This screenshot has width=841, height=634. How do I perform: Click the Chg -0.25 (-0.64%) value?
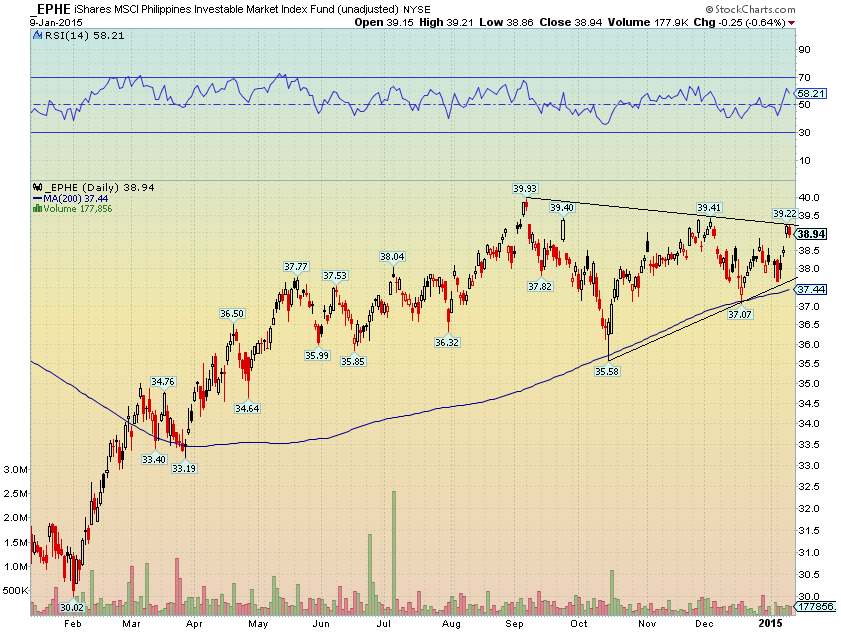pos(740,23)
